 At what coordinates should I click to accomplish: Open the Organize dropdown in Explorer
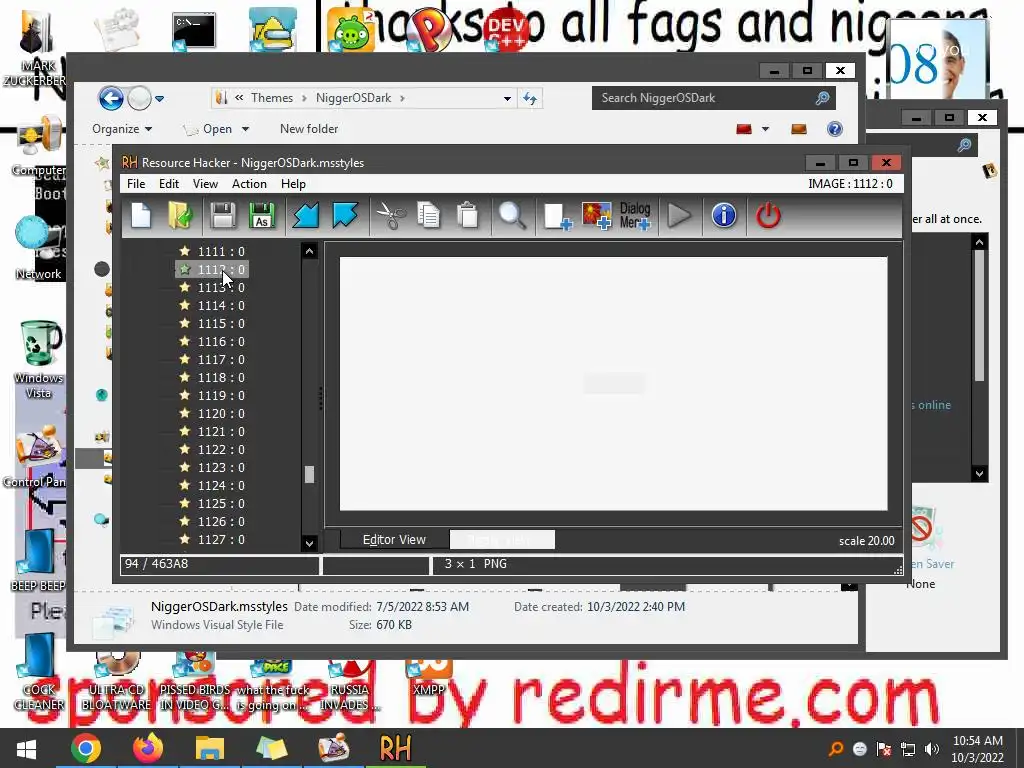pos(122,129)
